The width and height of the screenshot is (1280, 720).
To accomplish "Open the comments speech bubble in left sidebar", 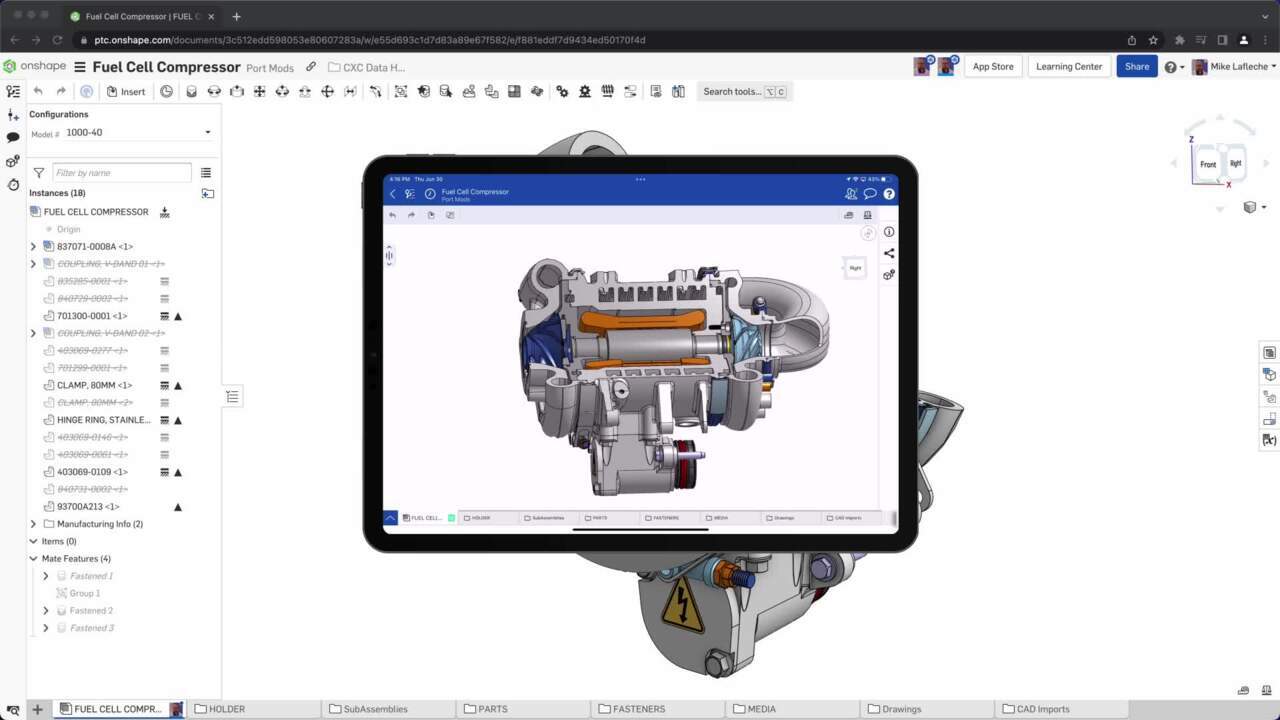I will tap(13, 137).
